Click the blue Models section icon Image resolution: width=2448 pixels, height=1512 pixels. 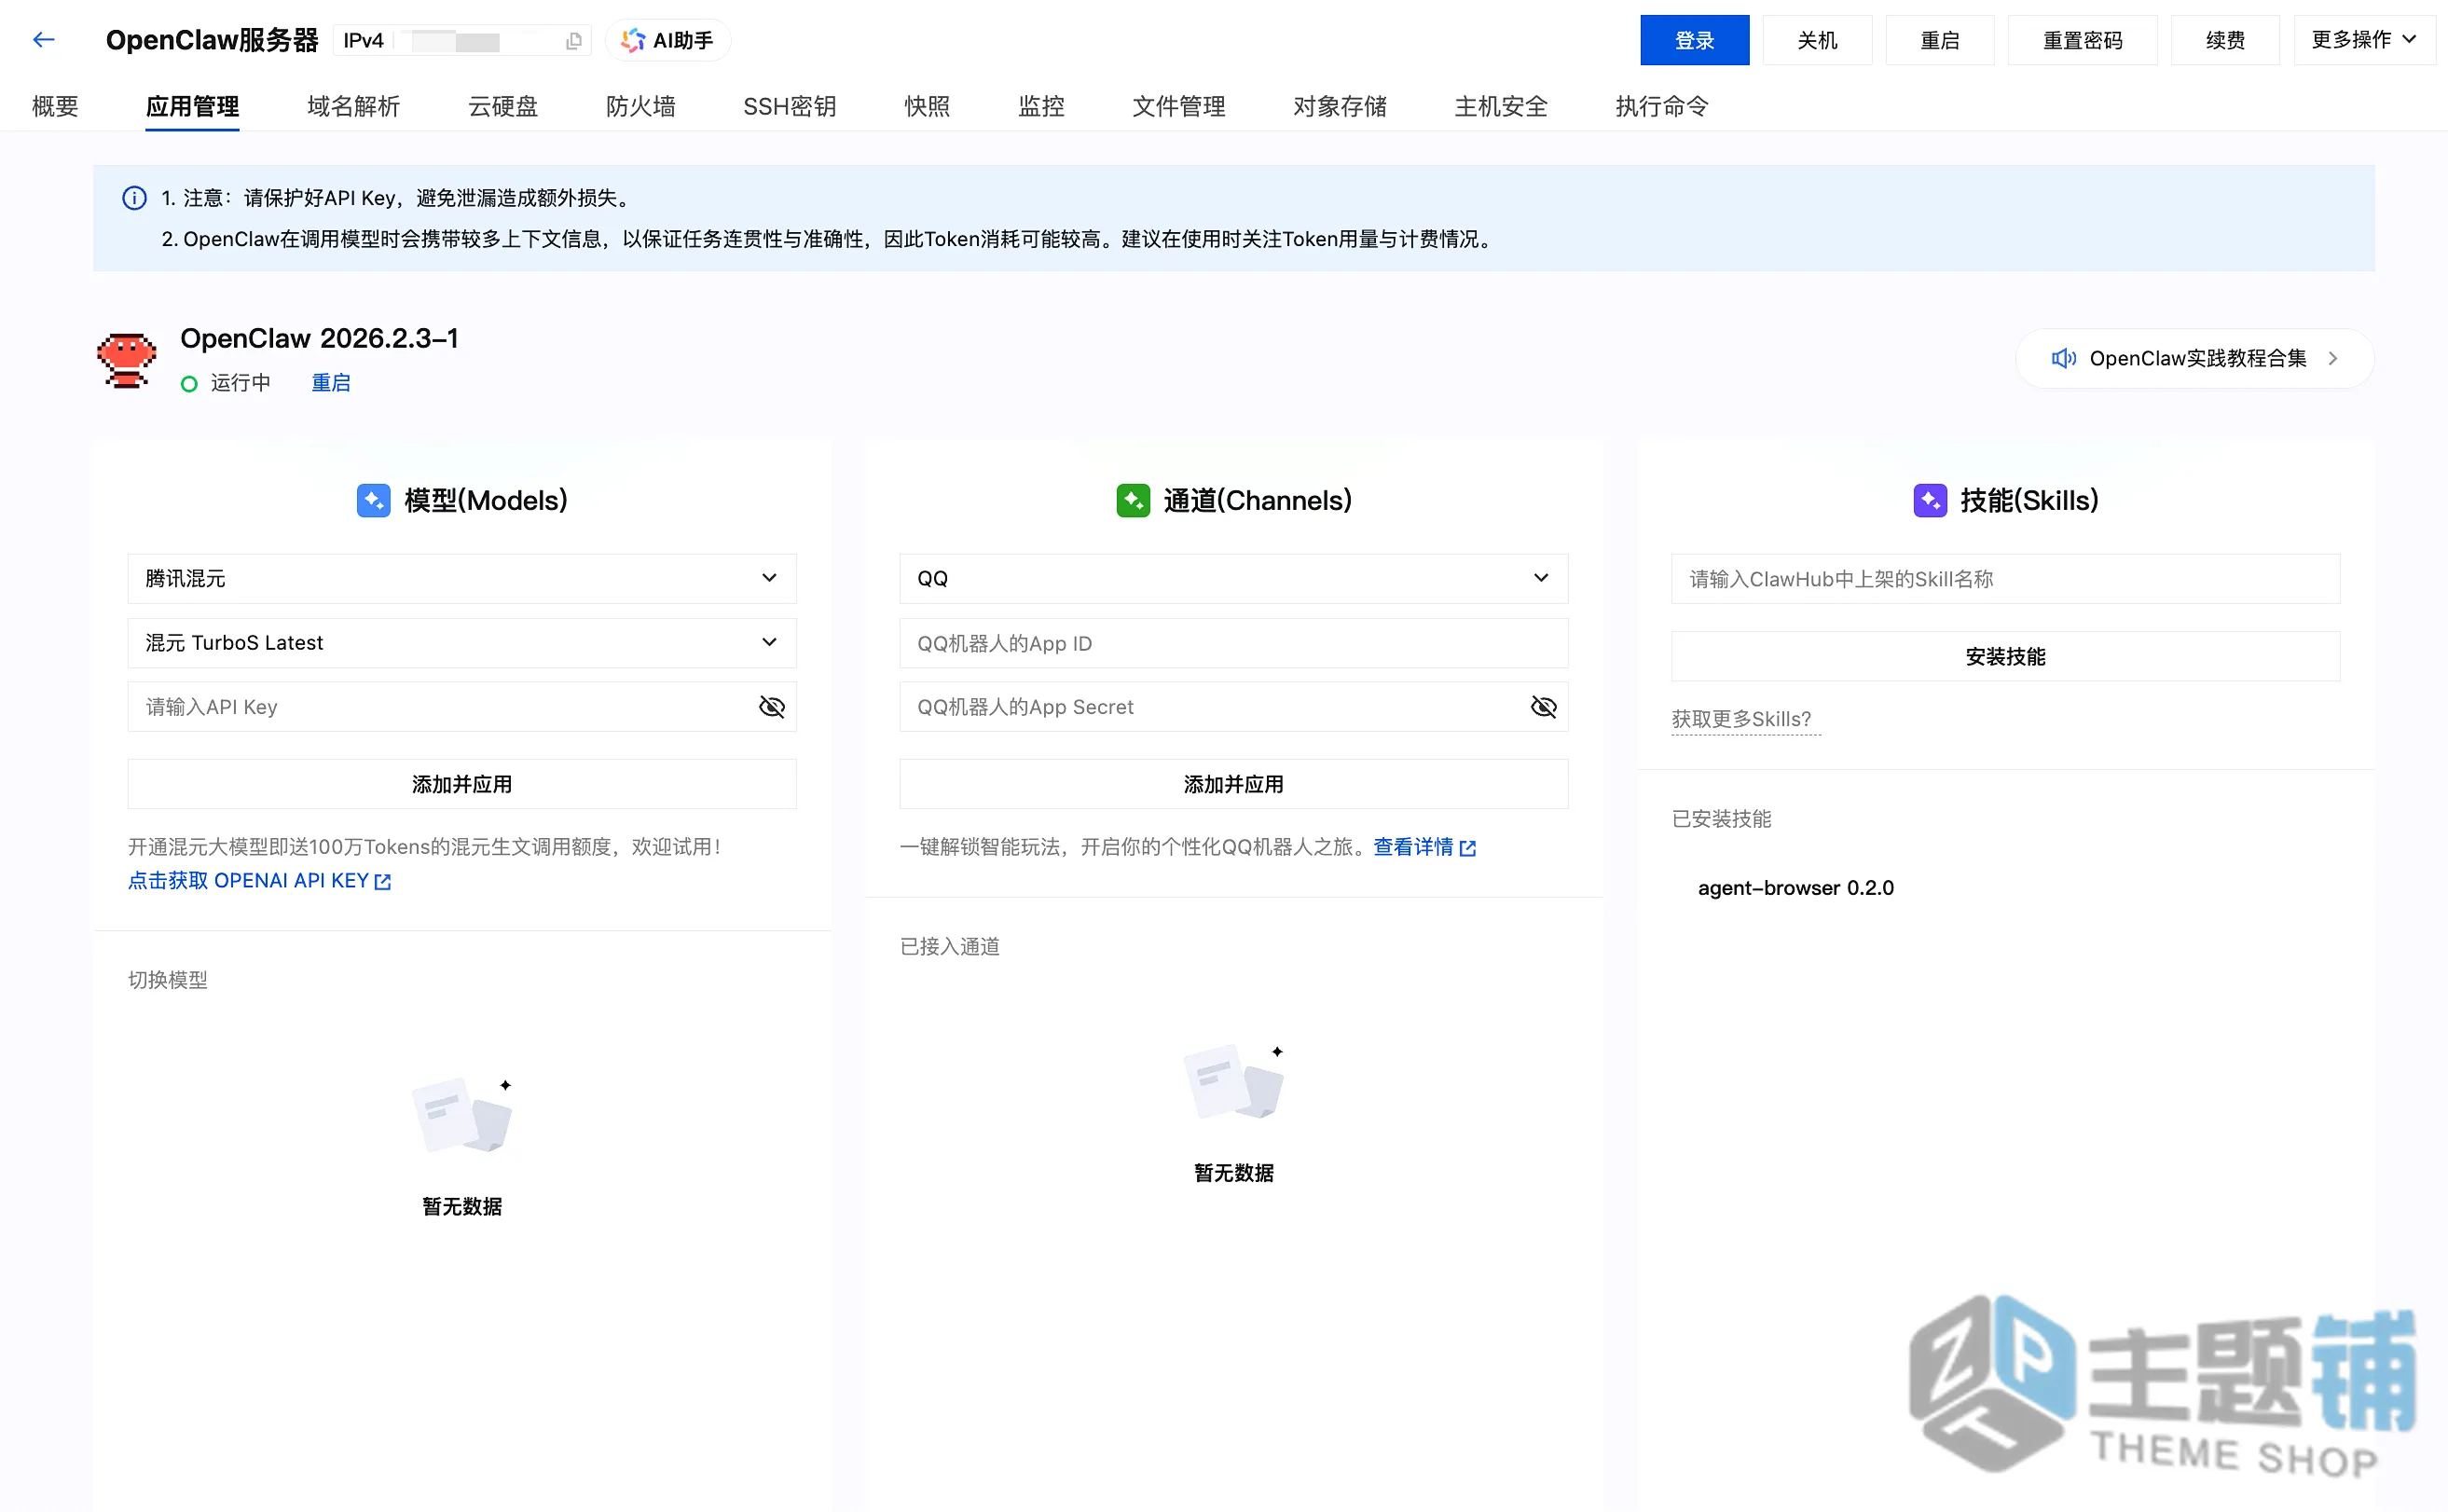(374, 500)
